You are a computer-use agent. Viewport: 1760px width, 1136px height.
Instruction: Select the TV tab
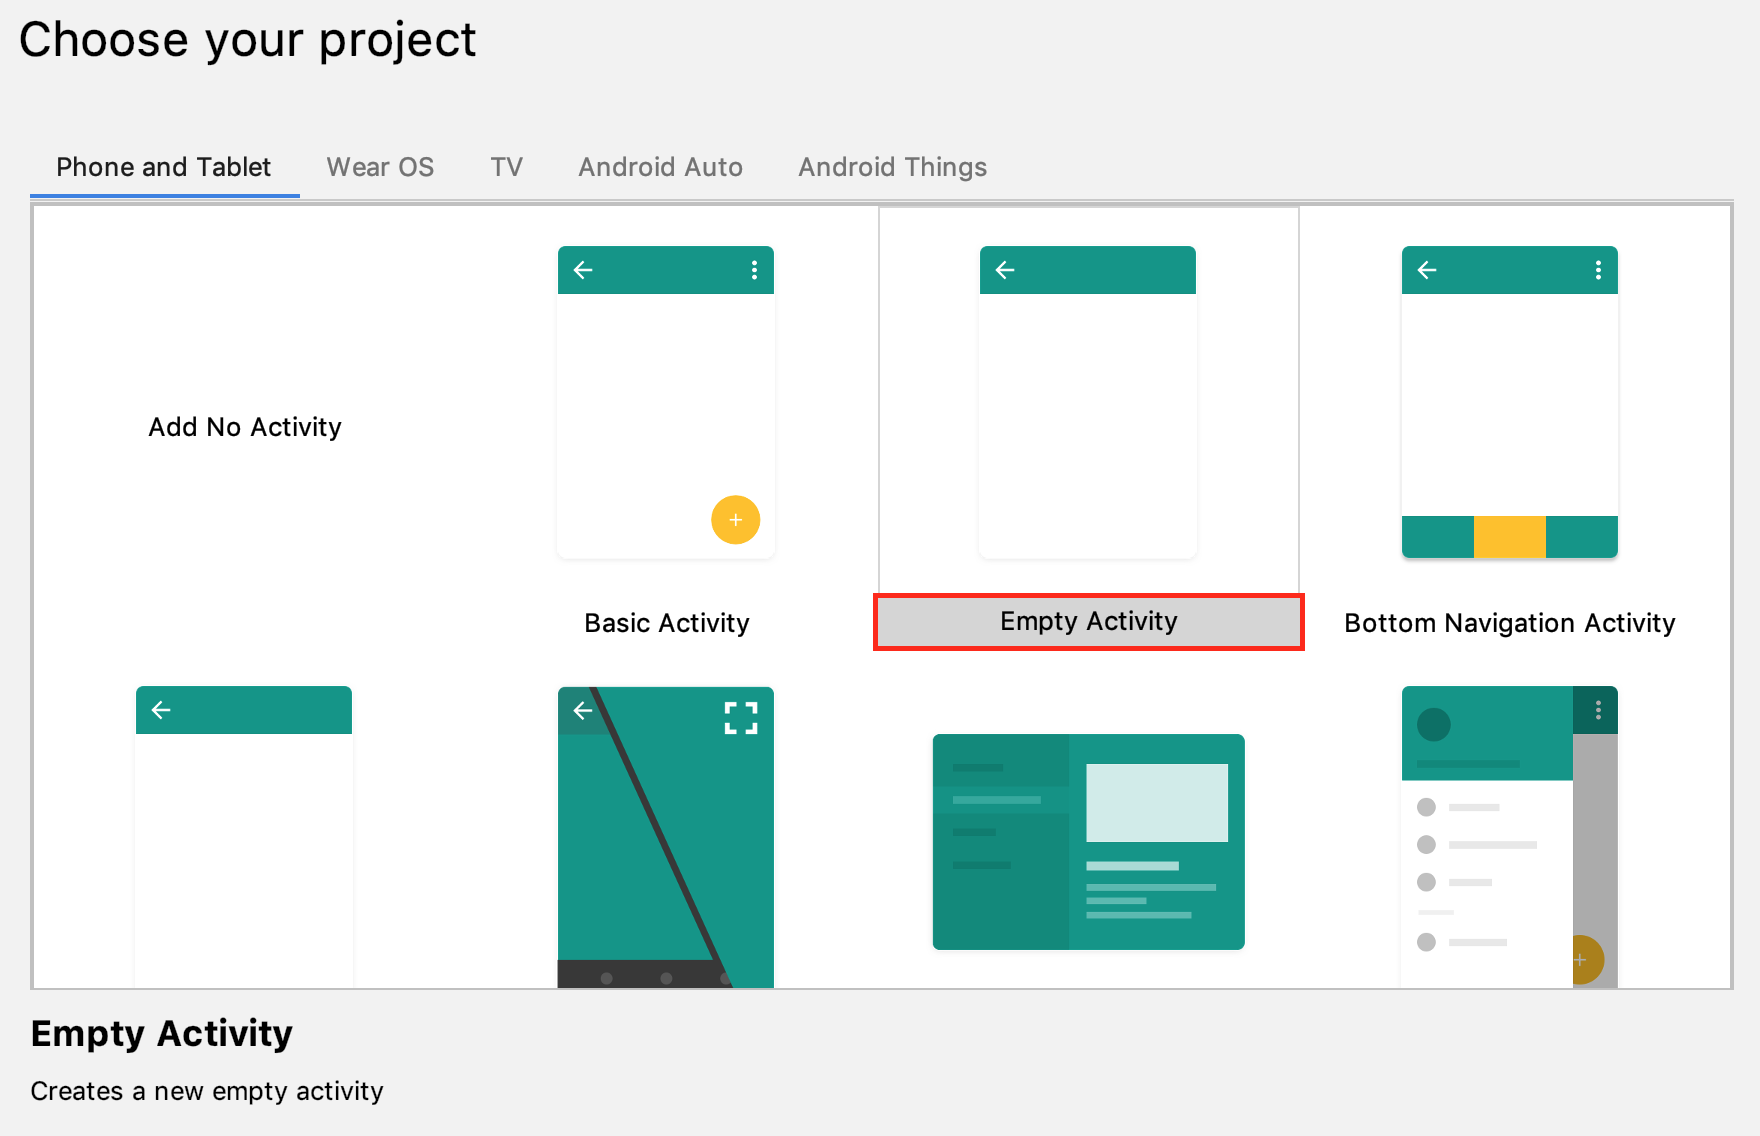(506, 167)
